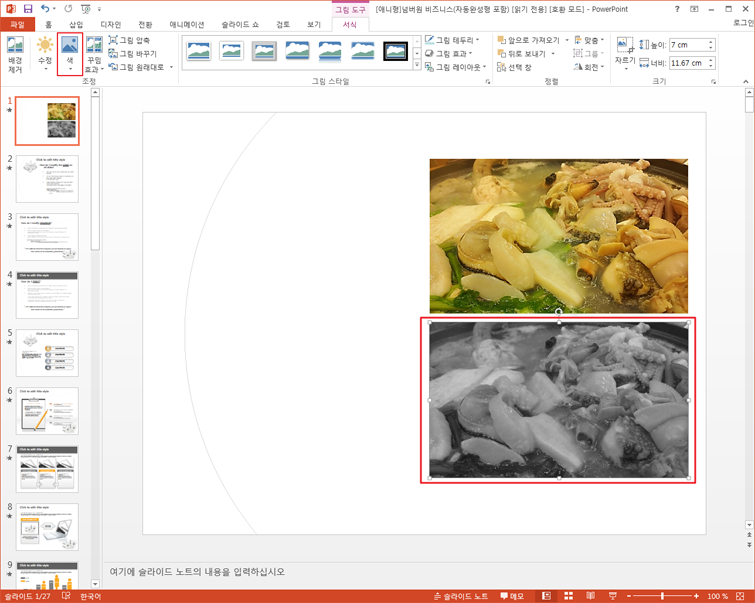Open the 뒤로 보내기 dropdown arrow
Screen dimensions: 755x603
coord(553,53)
